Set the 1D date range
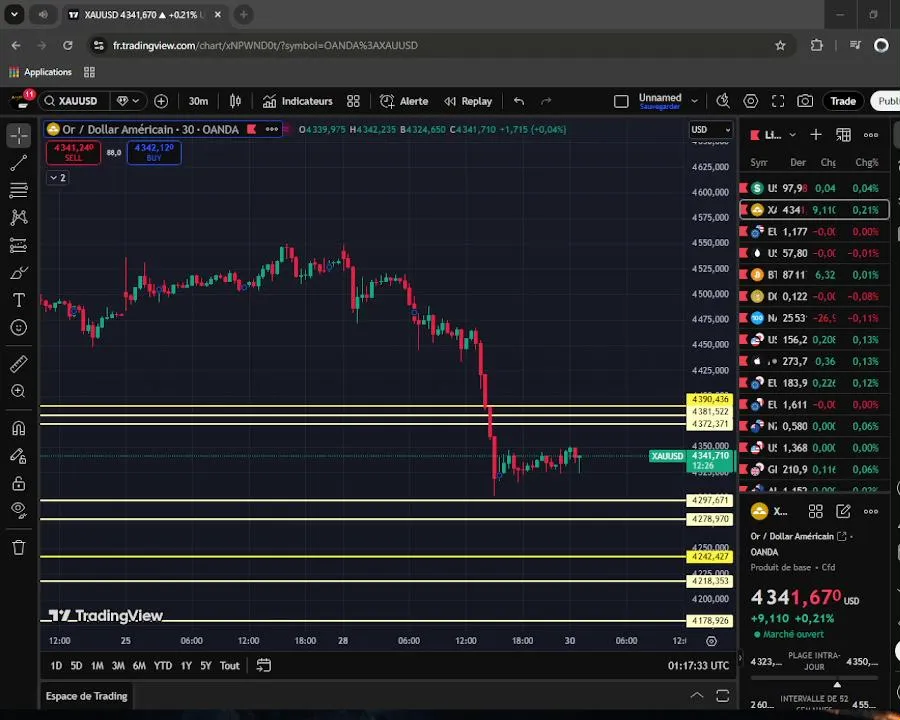Screen dimensions: 900x720 coord(56,665)
